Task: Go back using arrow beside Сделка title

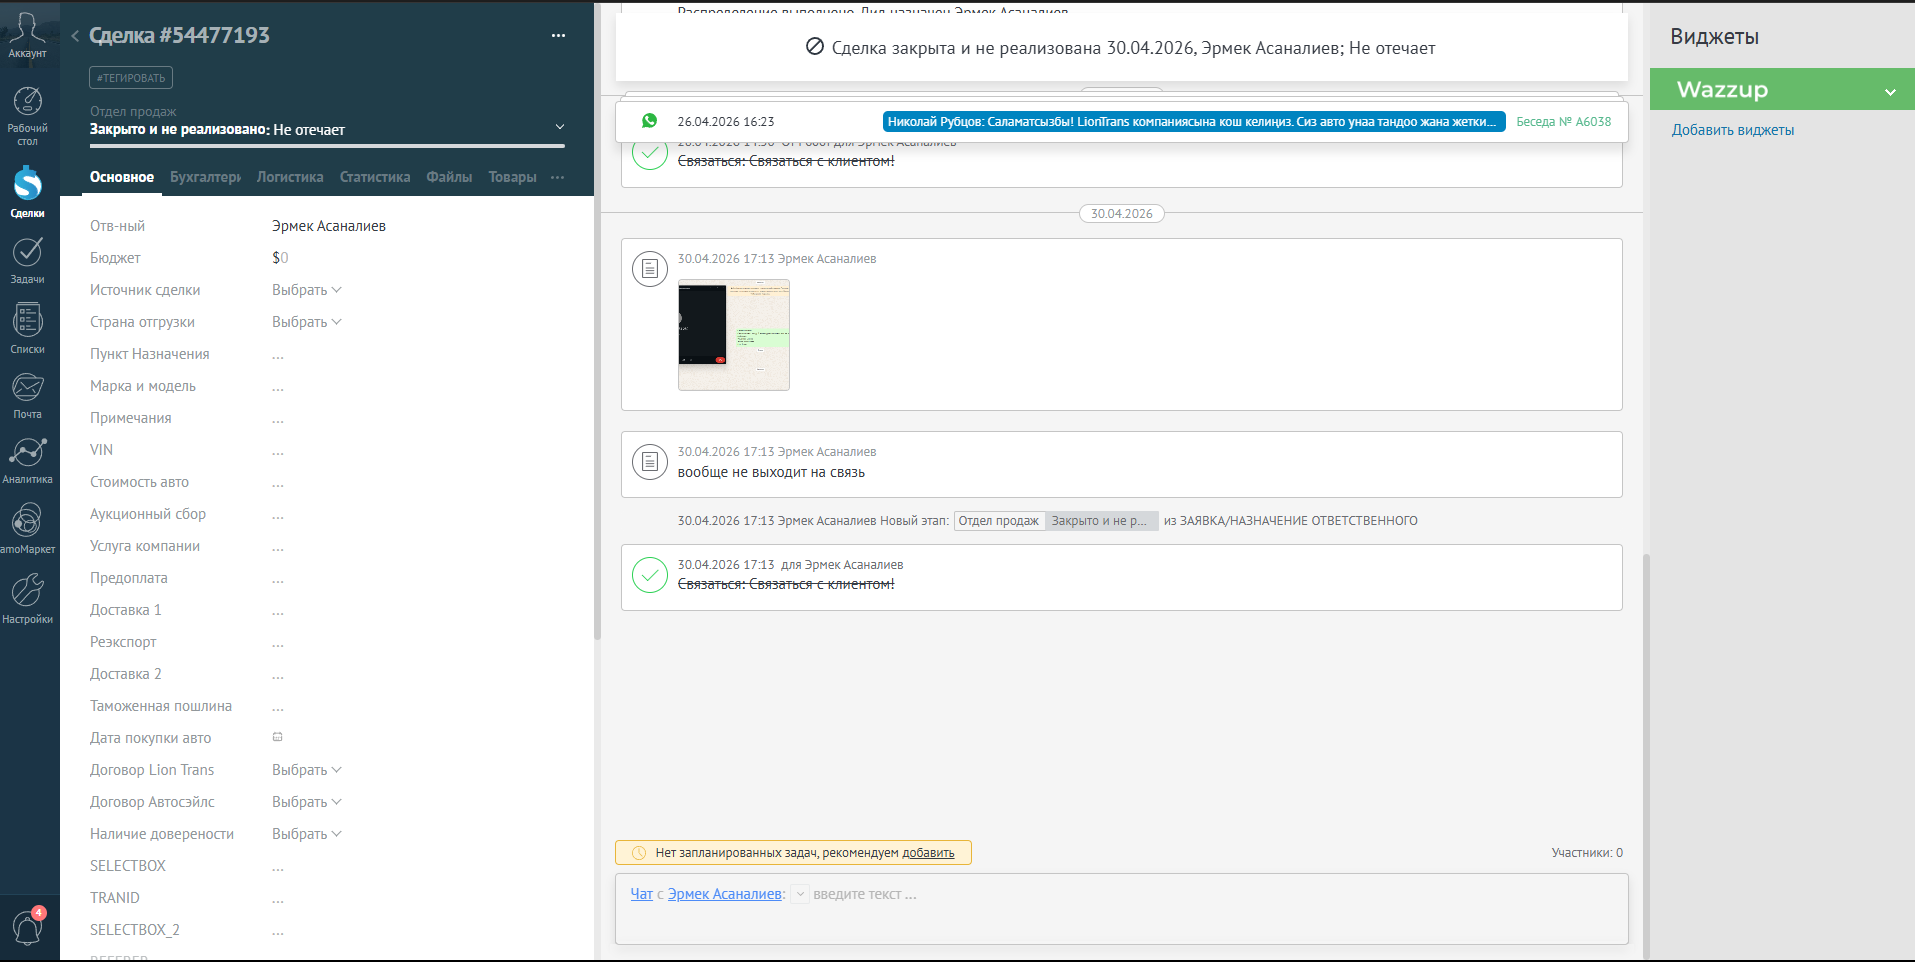Action: 75,36
